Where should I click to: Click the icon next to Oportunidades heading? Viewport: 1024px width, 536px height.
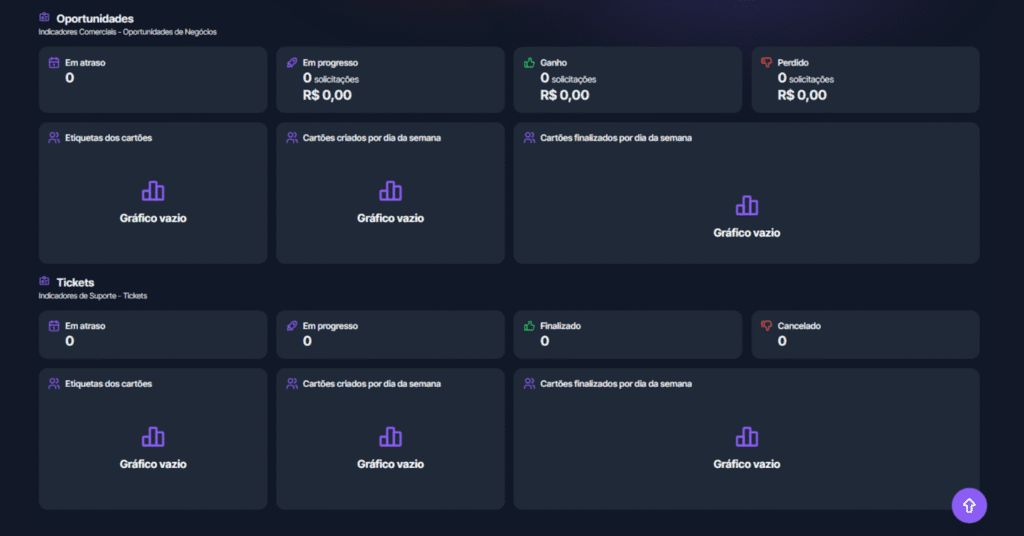(x=44, y=18)
